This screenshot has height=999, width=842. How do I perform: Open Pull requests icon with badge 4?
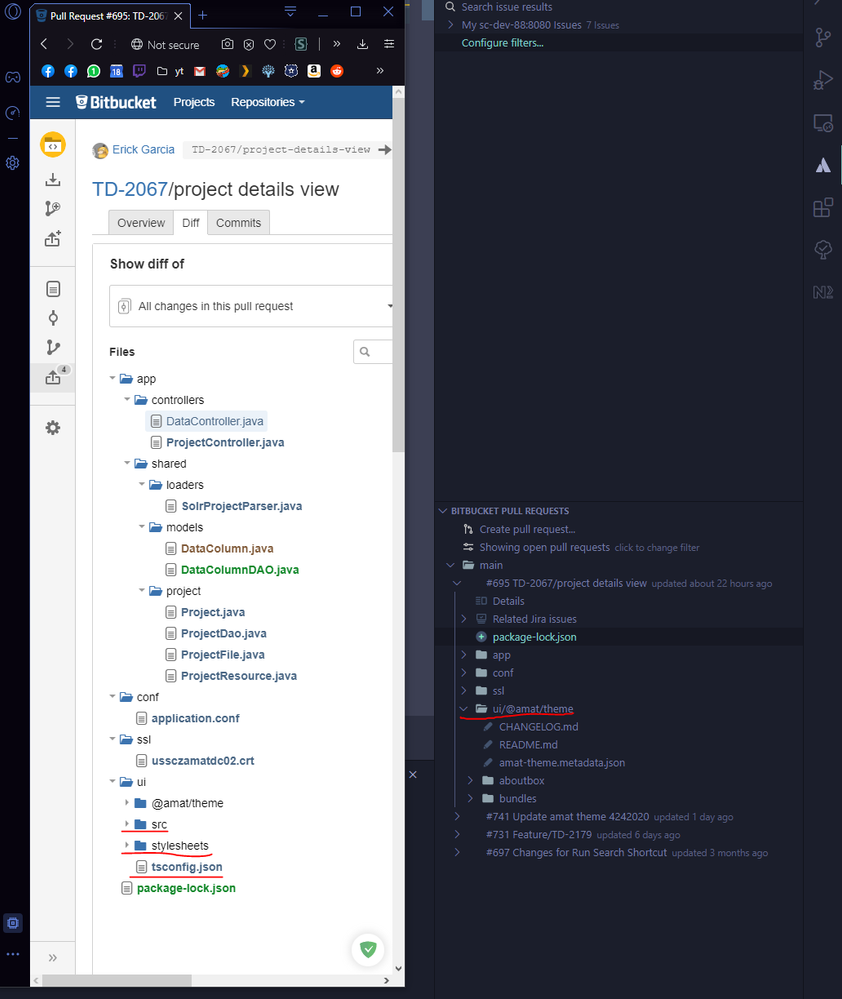[x=53, y=377]
